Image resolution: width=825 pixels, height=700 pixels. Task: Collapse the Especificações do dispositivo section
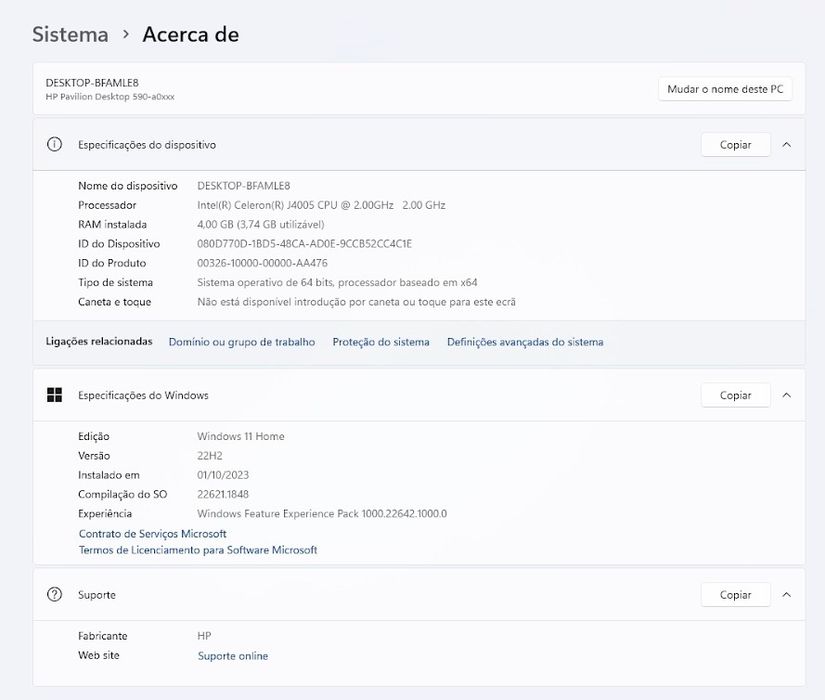pyautogui.click(x=787, y=145)
